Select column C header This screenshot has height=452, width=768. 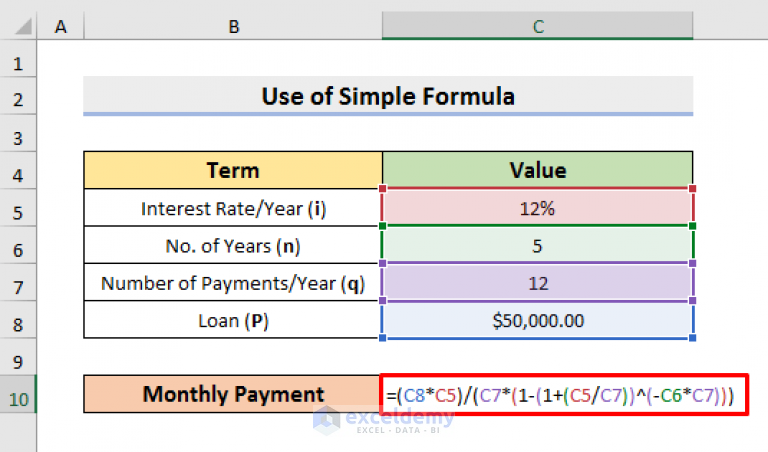(538, 26)
